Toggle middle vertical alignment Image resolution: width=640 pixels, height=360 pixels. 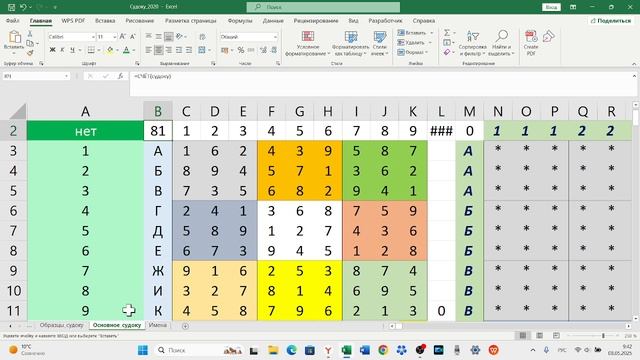(x=158, y=37)
